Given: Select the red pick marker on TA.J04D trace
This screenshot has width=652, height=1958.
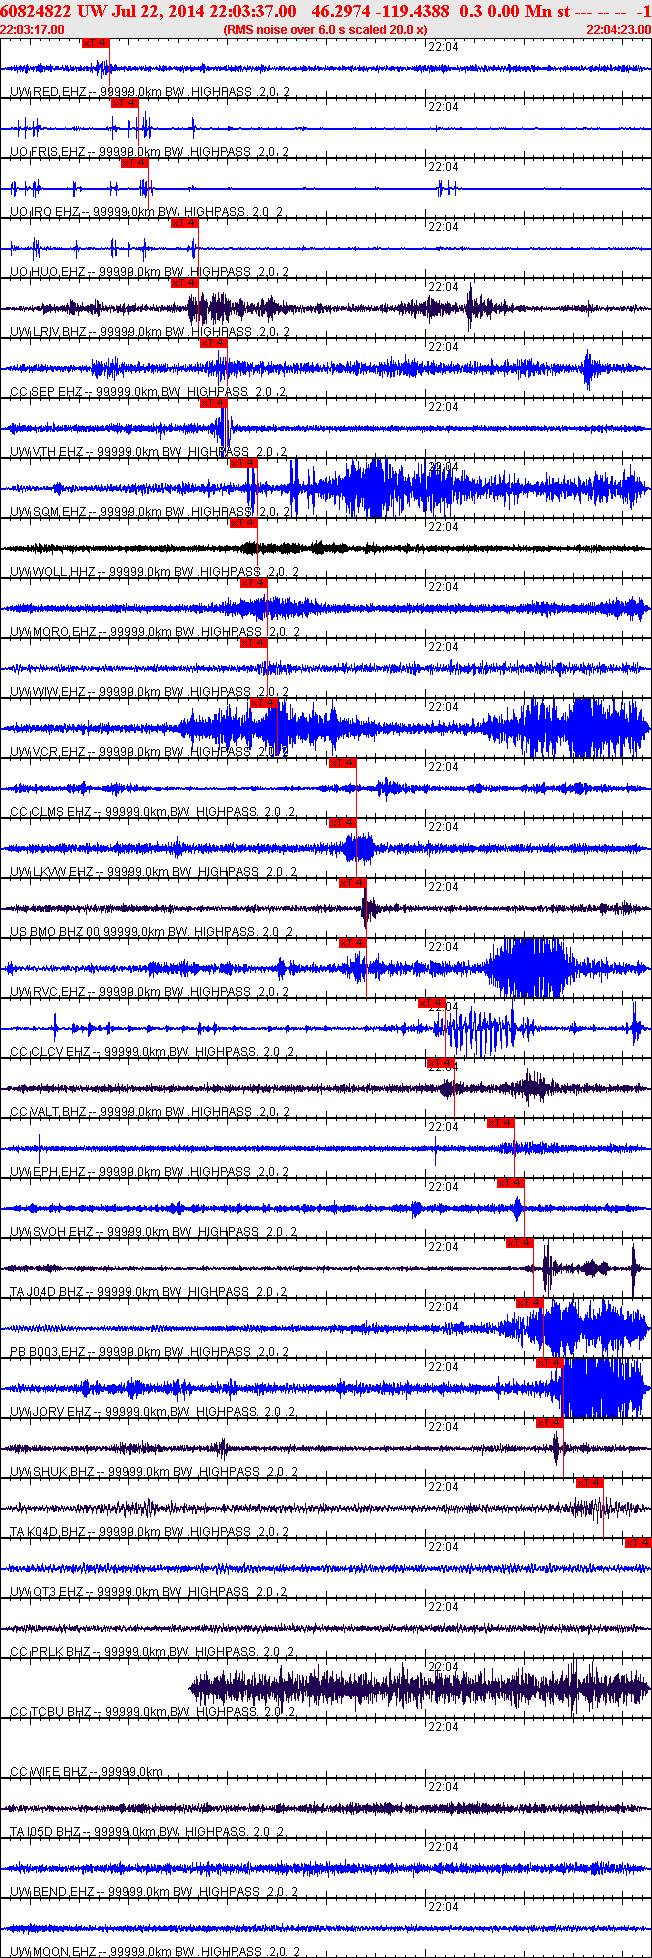Looking at the screenshot, I should (520, 1243).
